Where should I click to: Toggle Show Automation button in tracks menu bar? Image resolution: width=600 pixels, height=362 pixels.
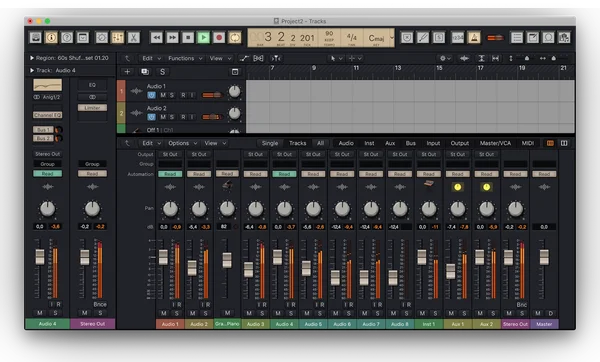coord(244,58)
